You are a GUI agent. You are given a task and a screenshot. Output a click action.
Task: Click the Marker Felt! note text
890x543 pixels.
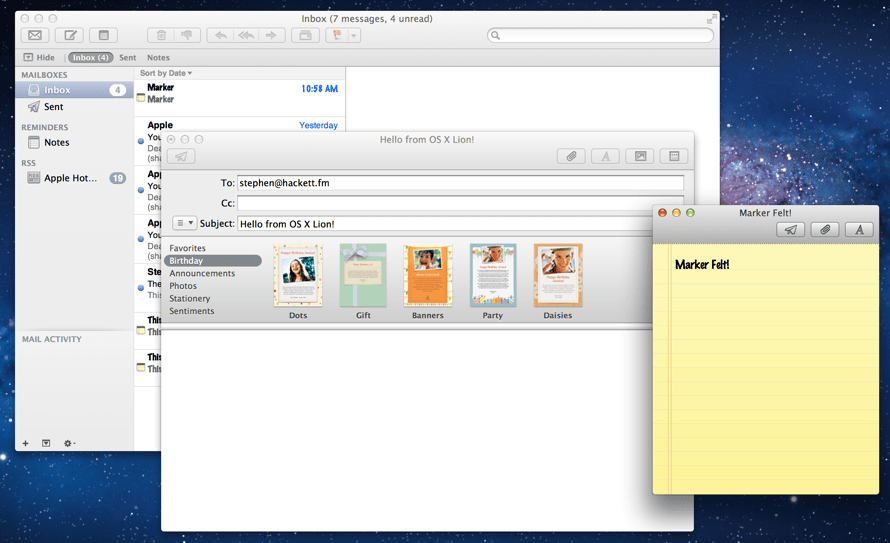[x=702, y=264]
